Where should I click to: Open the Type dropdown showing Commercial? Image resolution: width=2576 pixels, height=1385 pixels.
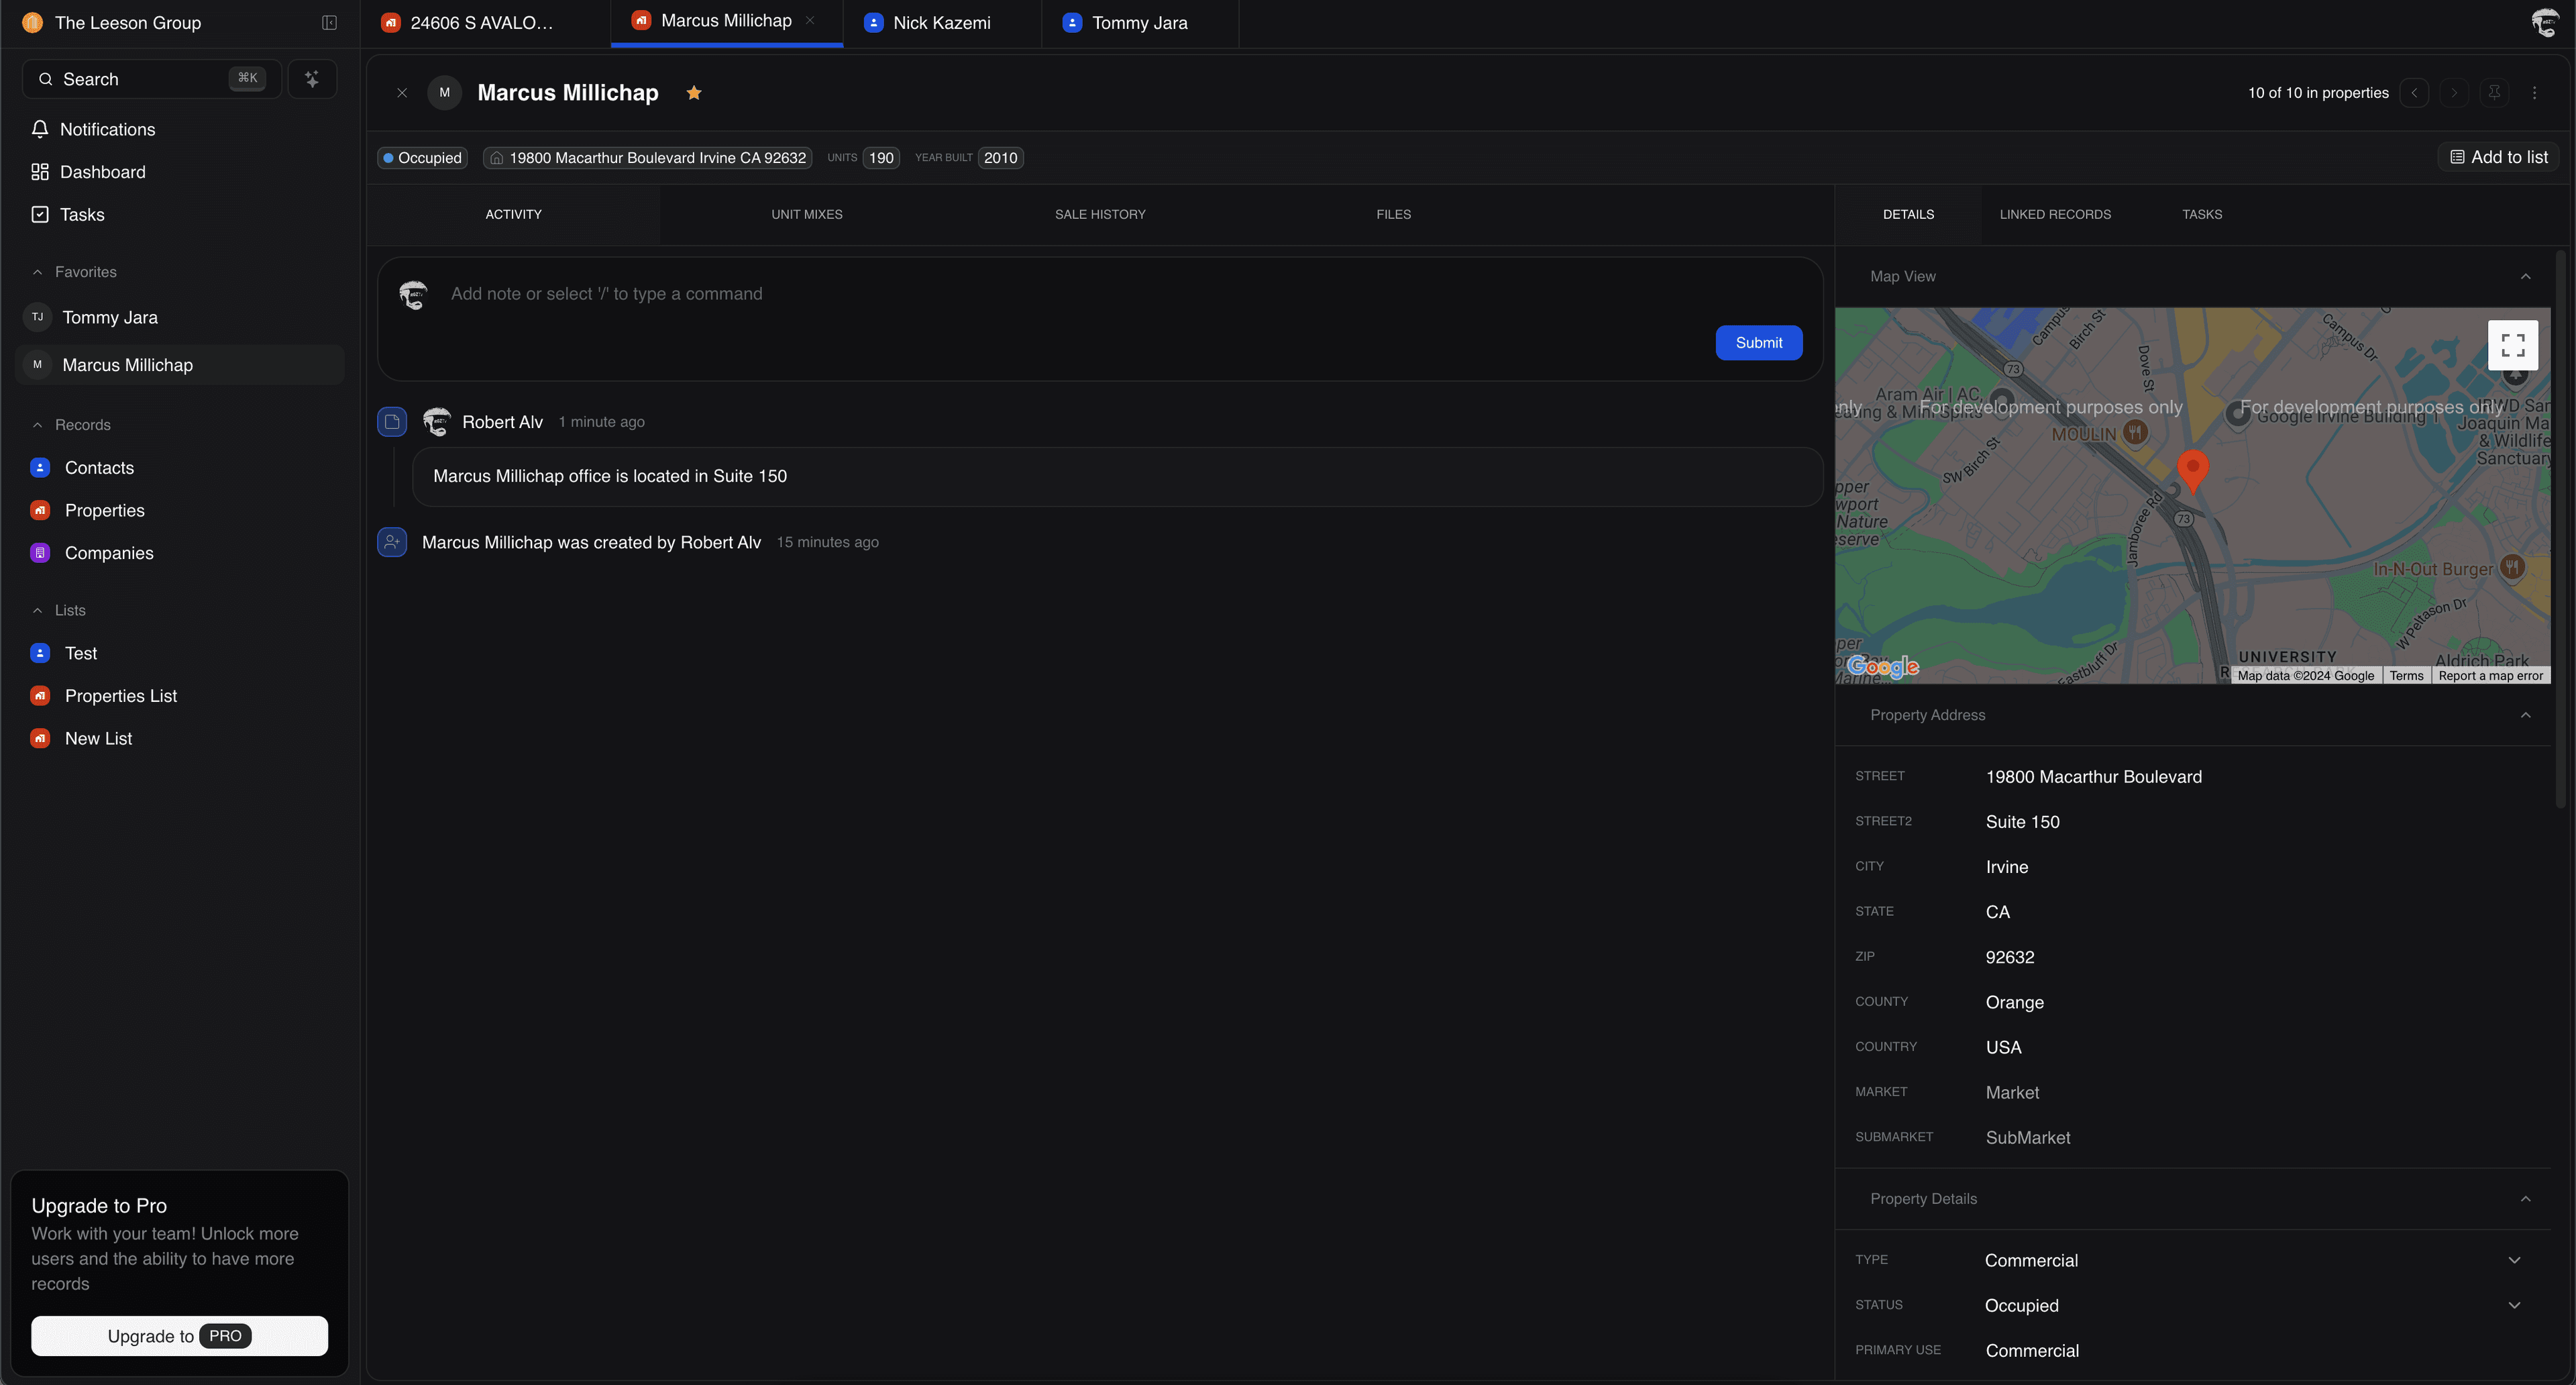[2514, 1260]
